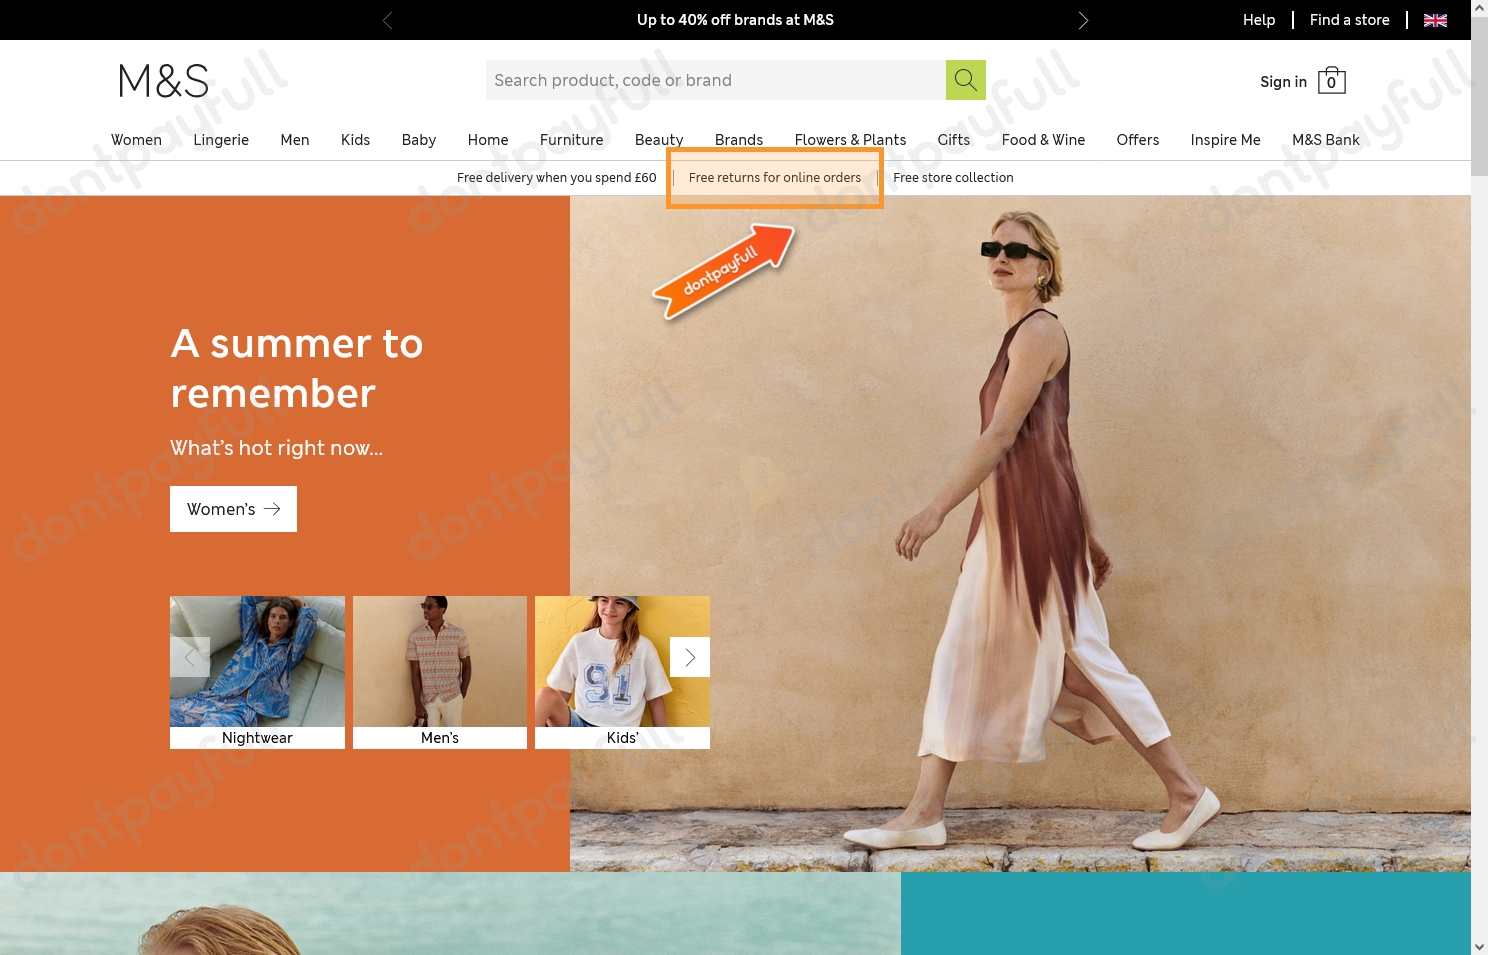Click the Women's shop button

point(233,509)
